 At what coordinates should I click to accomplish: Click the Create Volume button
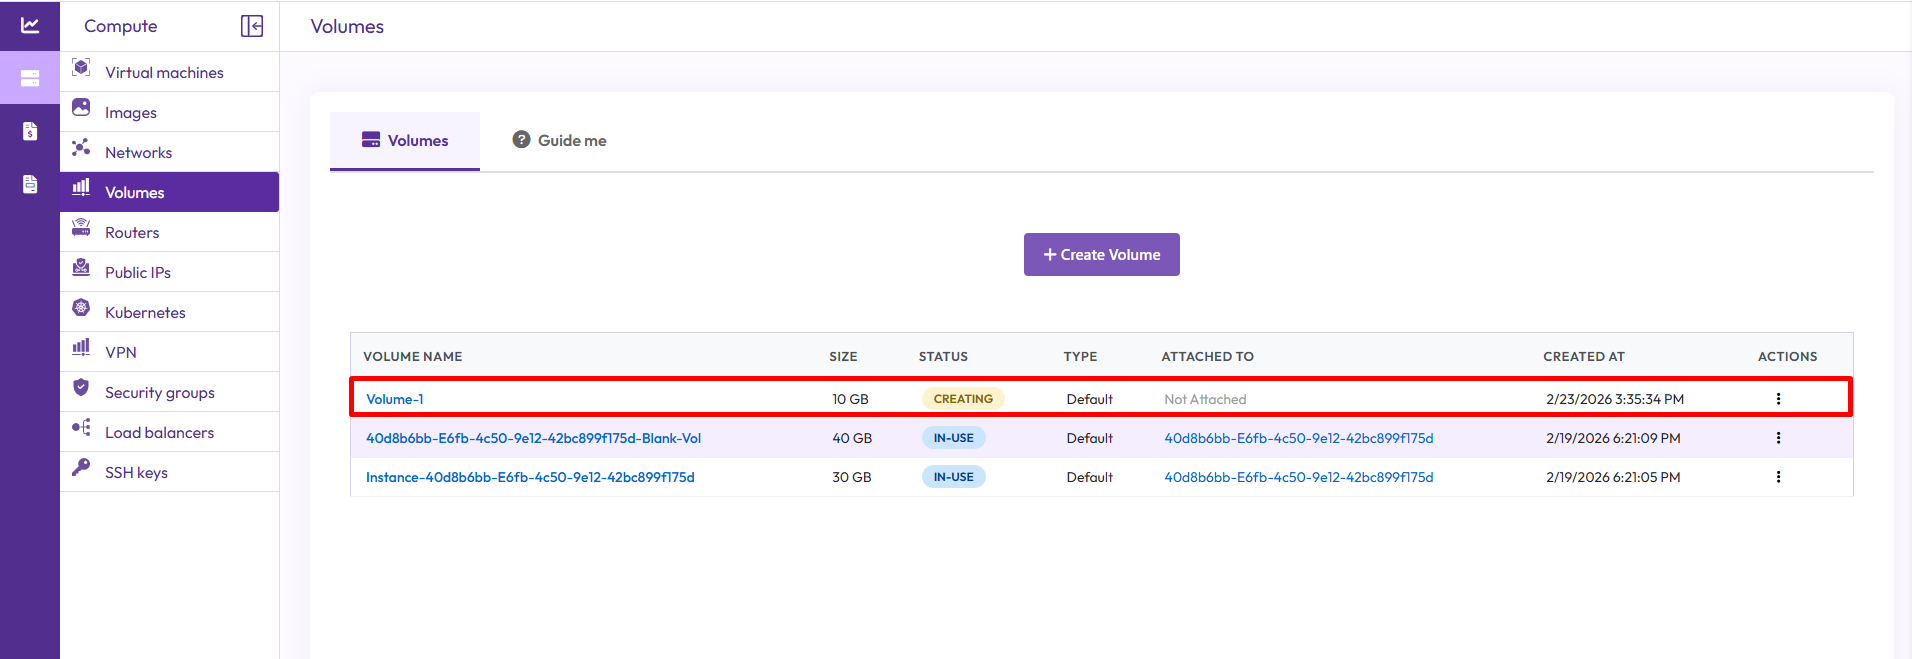[x=1101, y=255]
